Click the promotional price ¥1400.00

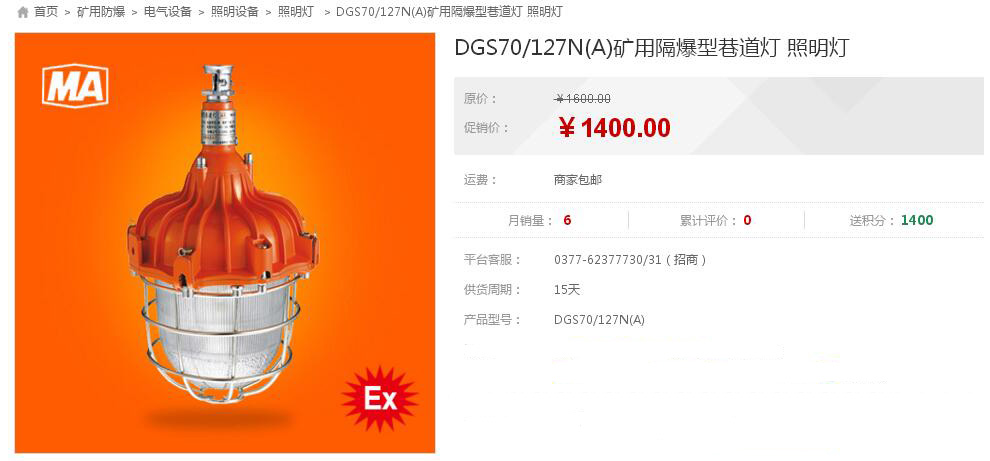pyautogui.click(x=614, y=128)
